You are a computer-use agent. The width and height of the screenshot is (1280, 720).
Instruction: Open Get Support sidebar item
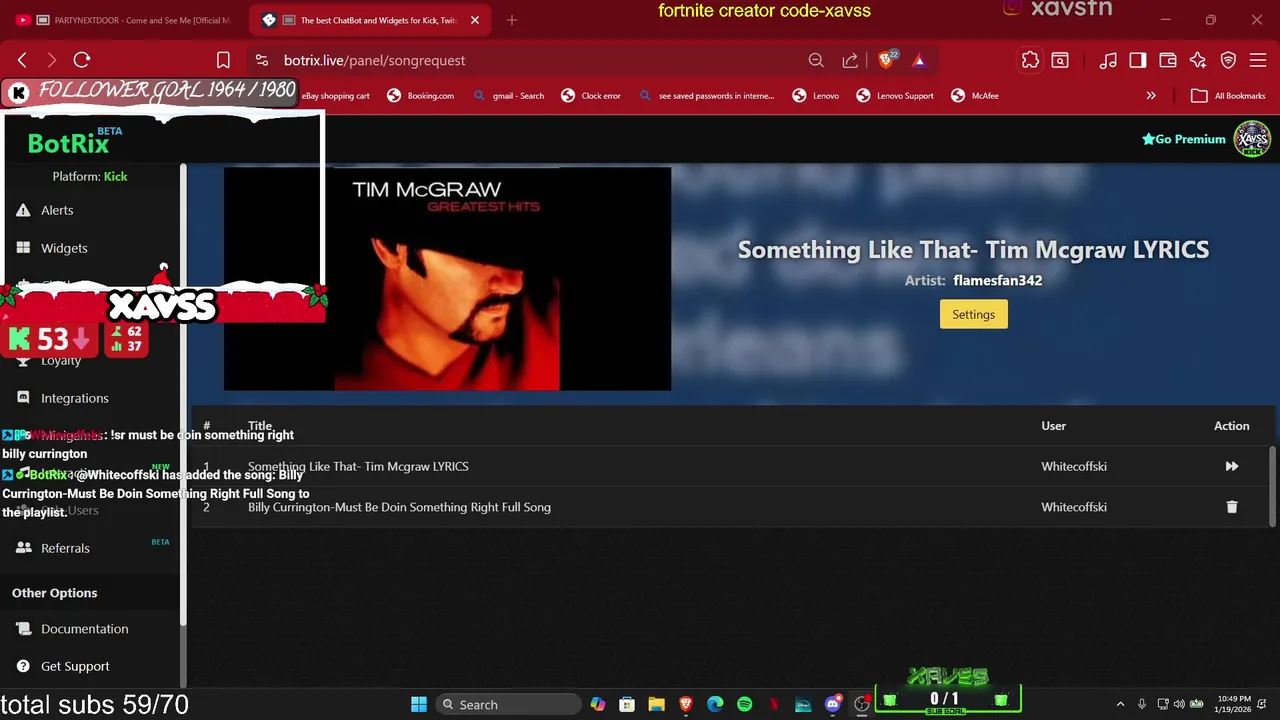(x=75, y=666)
